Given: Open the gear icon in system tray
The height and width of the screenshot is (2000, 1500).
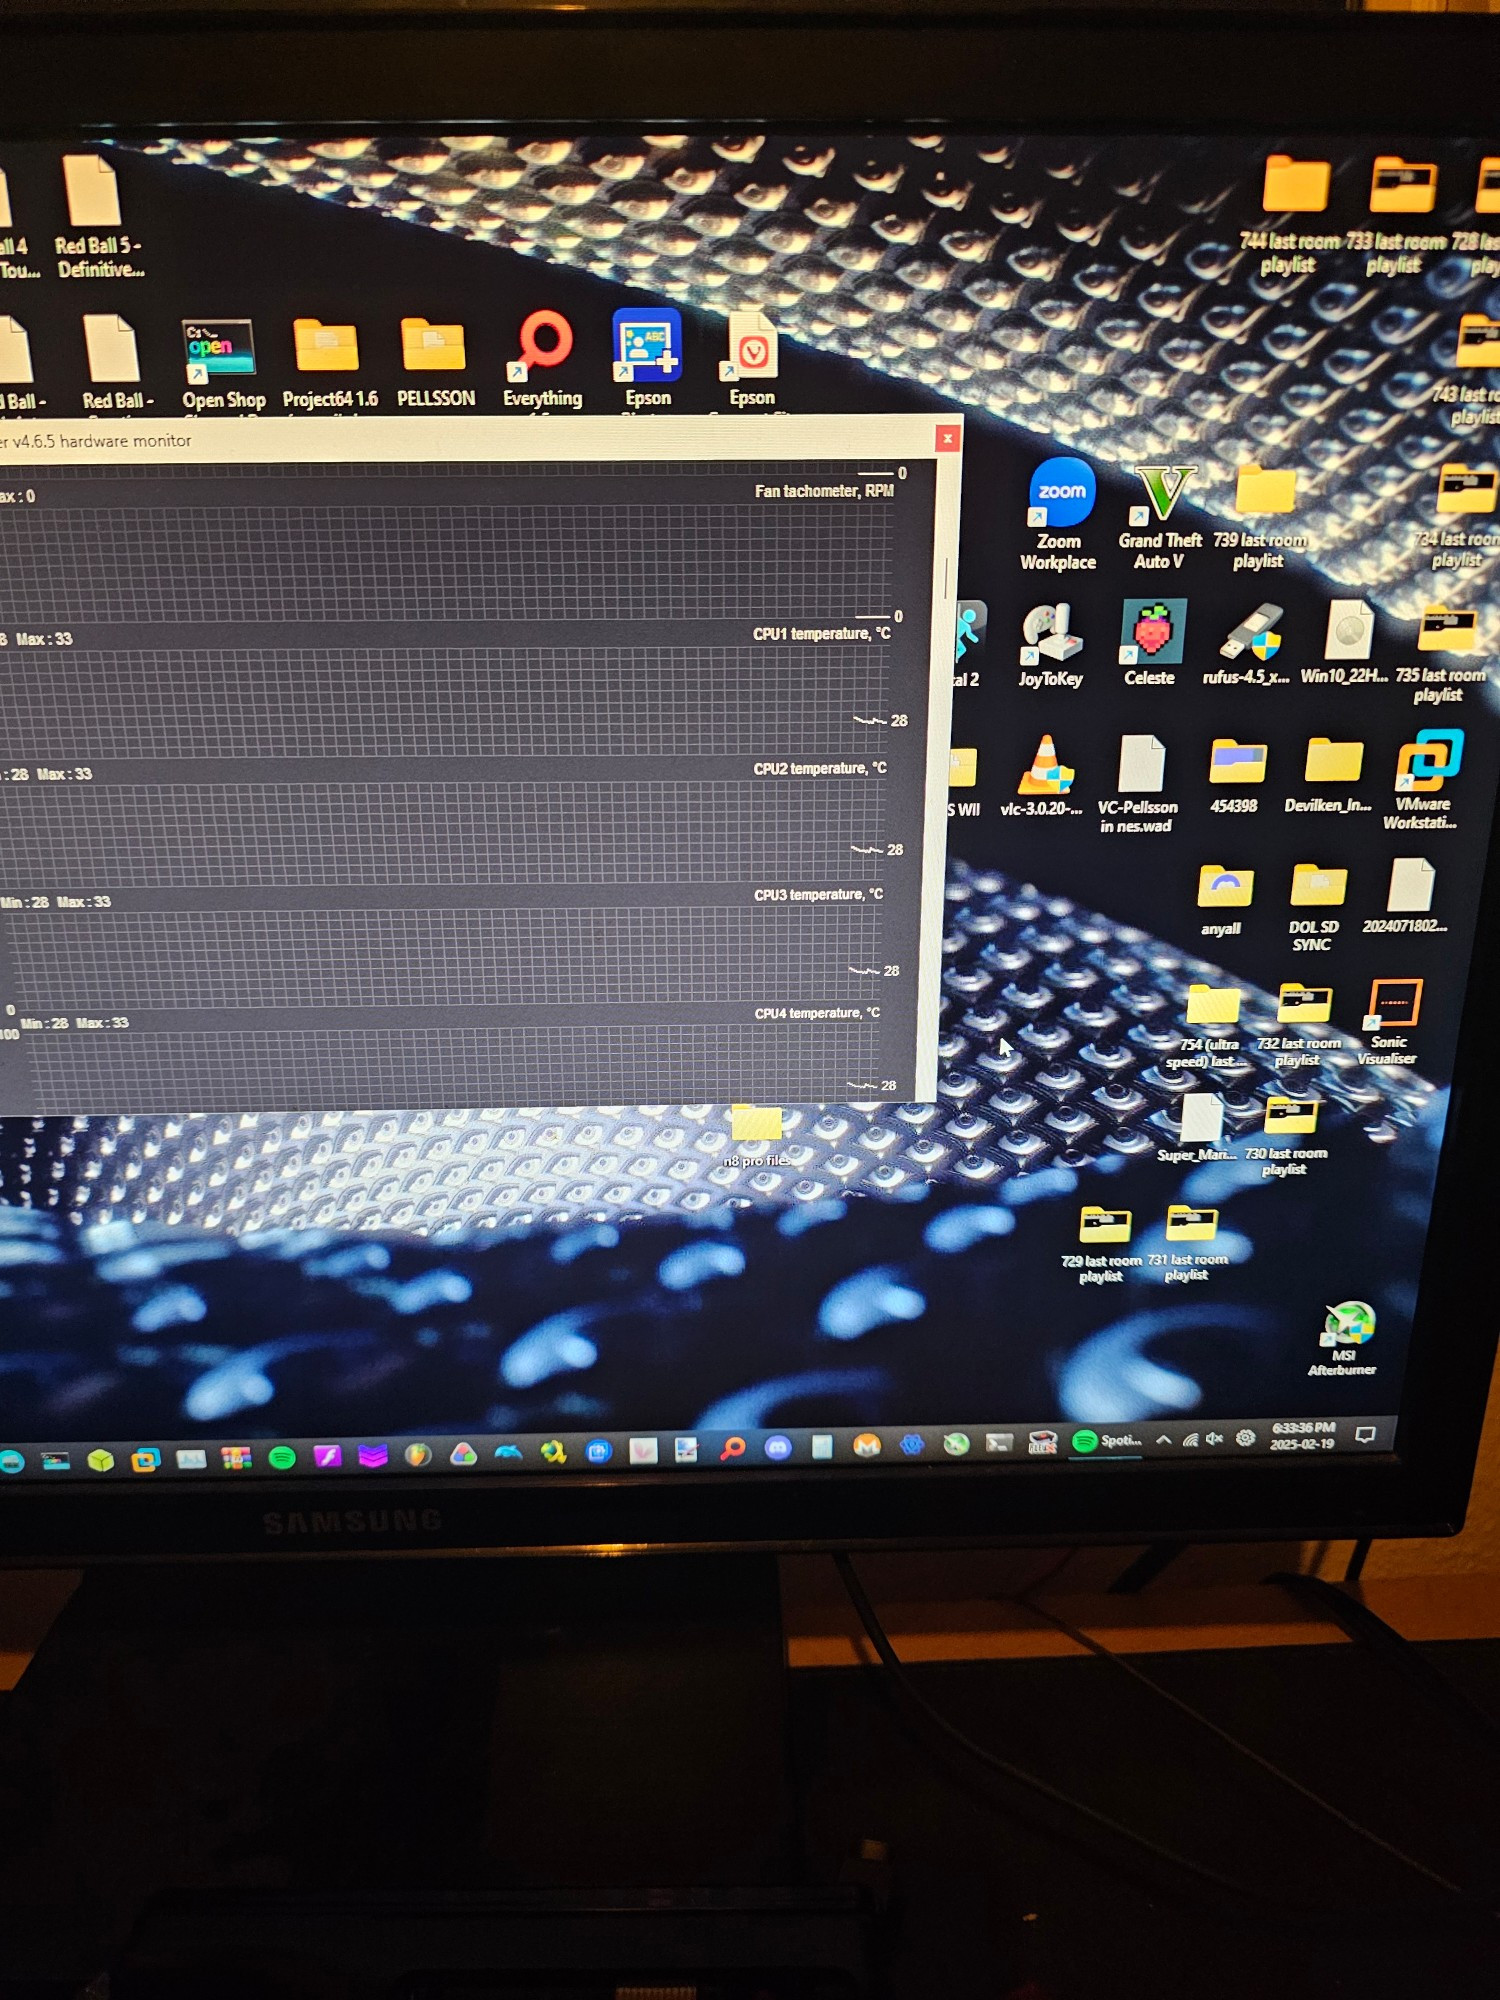Looking at the screenshot, I should [x=1246, y=1438].
